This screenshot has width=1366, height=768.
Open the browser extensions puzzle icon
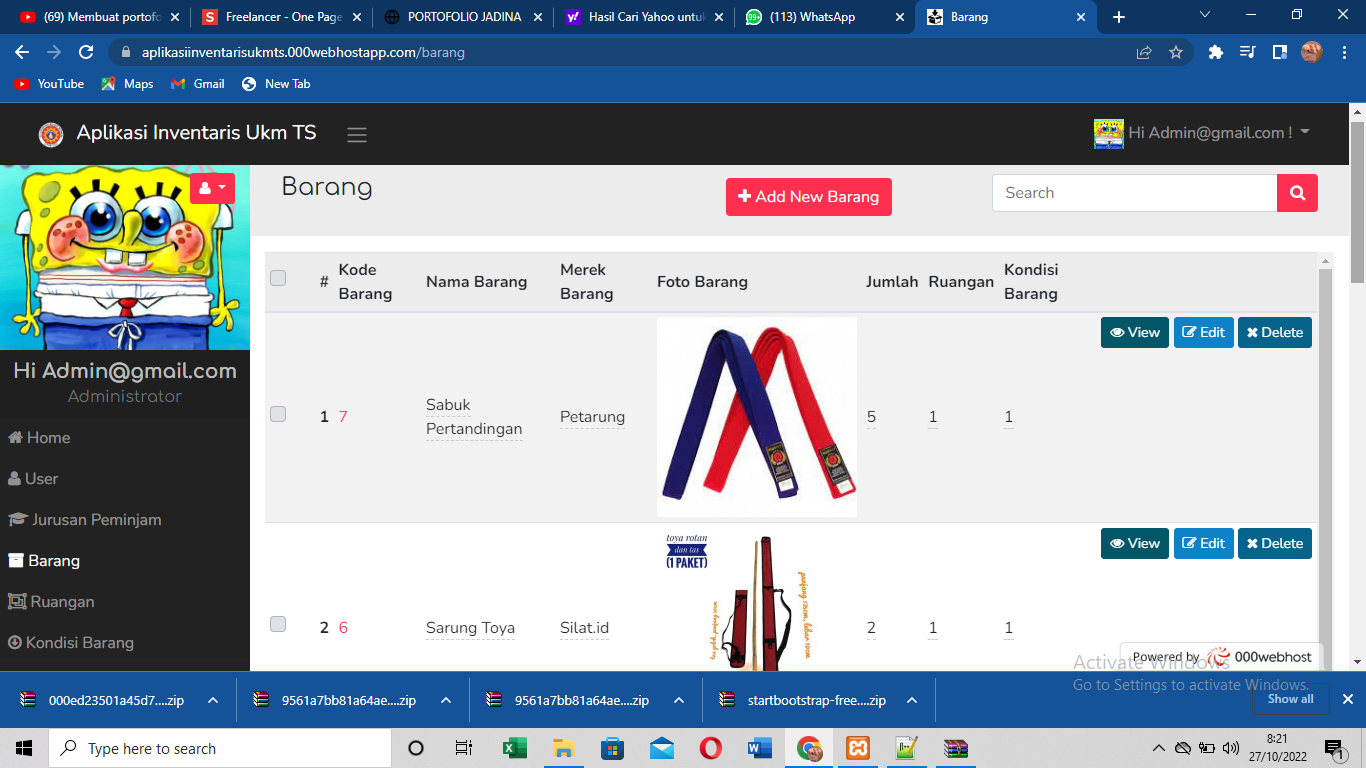point(1215,52)
